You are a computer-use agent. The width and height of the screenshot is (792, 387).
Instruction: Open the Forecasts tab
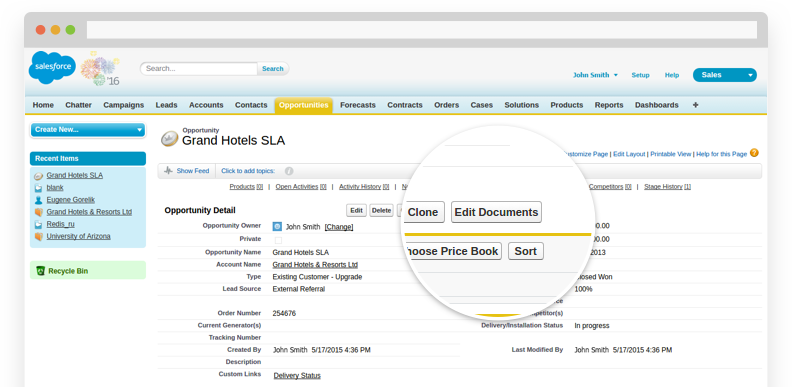coord(358,105)
